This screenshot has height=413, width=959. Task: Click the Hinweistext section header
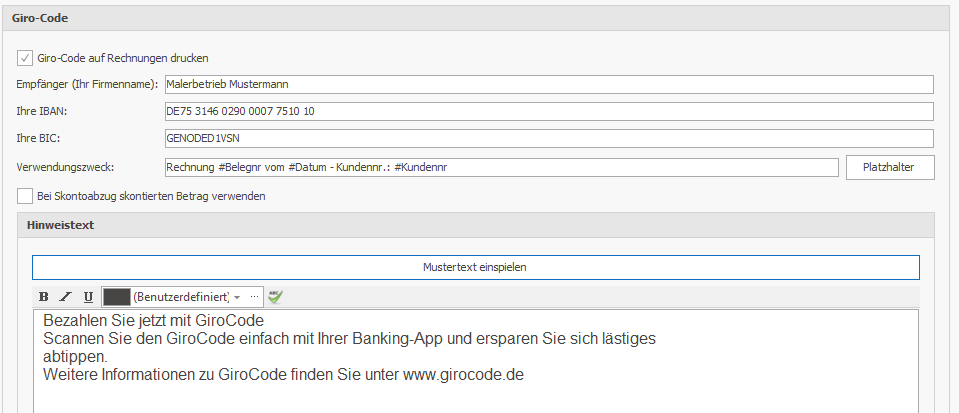pyautogui.click(x=61, y=226)
